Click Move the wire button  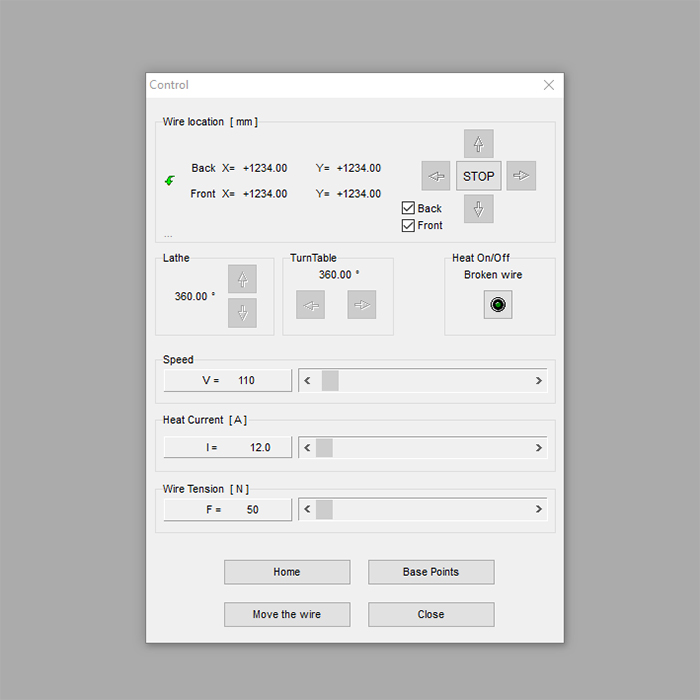click(287, 614)
